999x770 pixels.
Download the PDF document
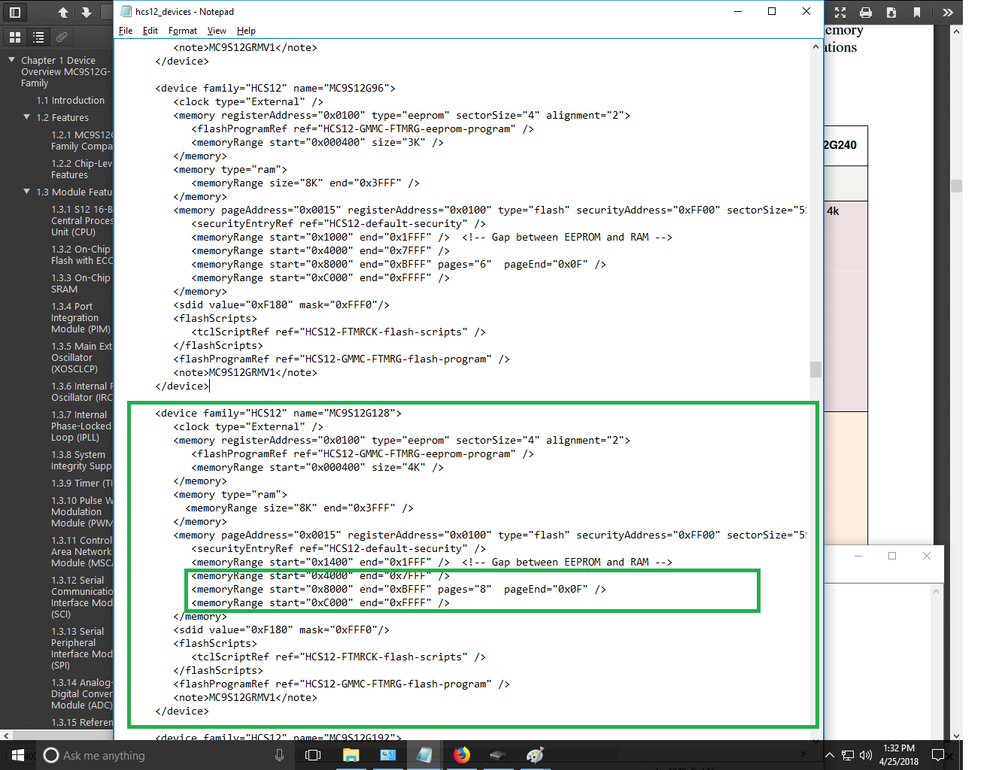pos(891,12)
